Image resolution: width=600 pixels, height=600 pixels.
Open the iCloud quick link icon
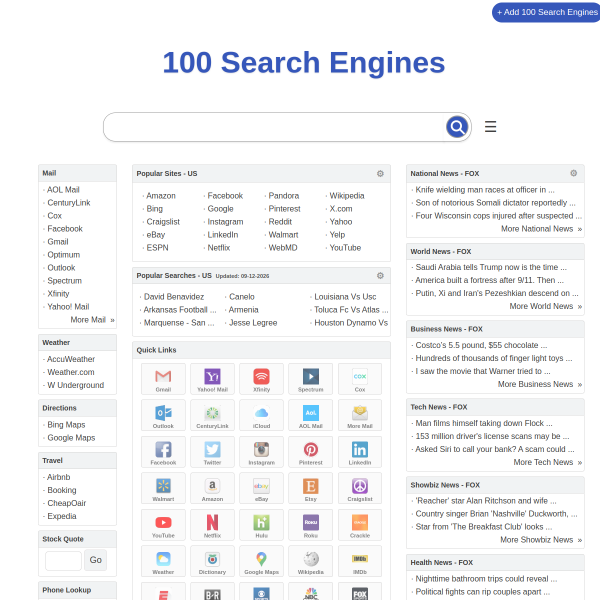[261, 415]
